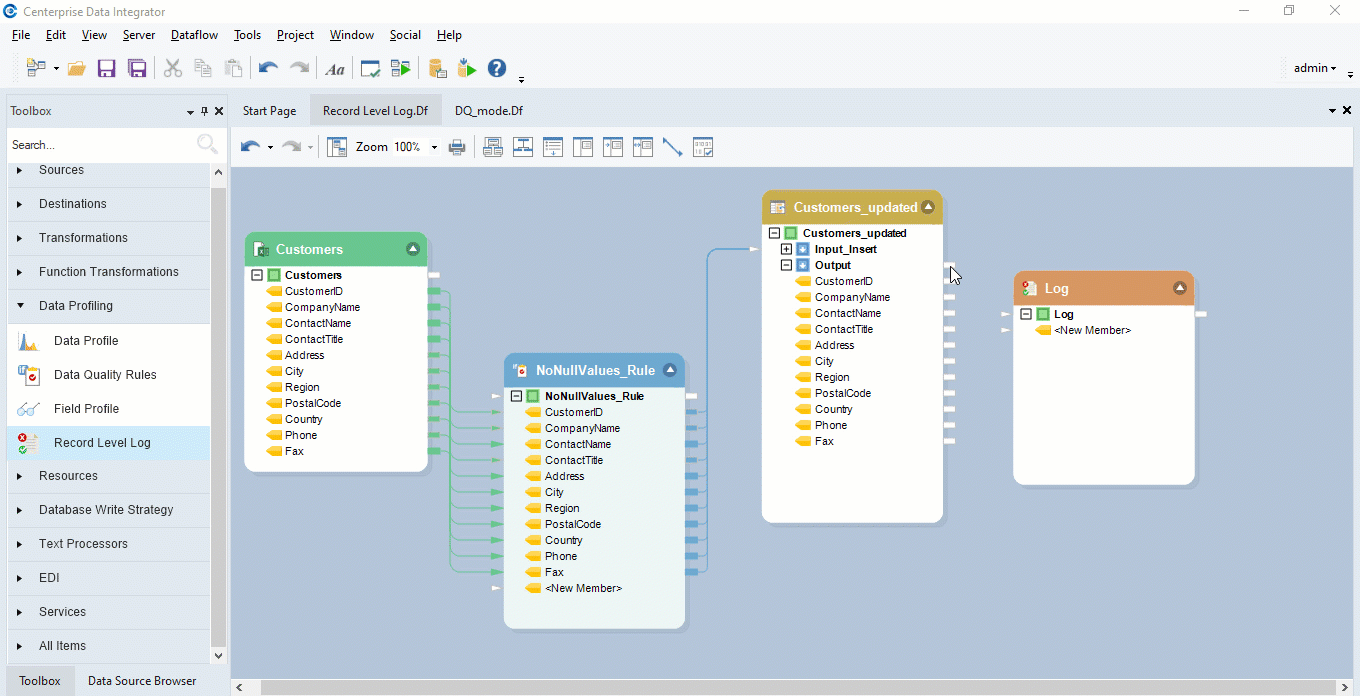The width and height of the screenshot is (1360, 696).
Task: Click the Undo arrow in the main toolbar
Action: click(267, 68)
